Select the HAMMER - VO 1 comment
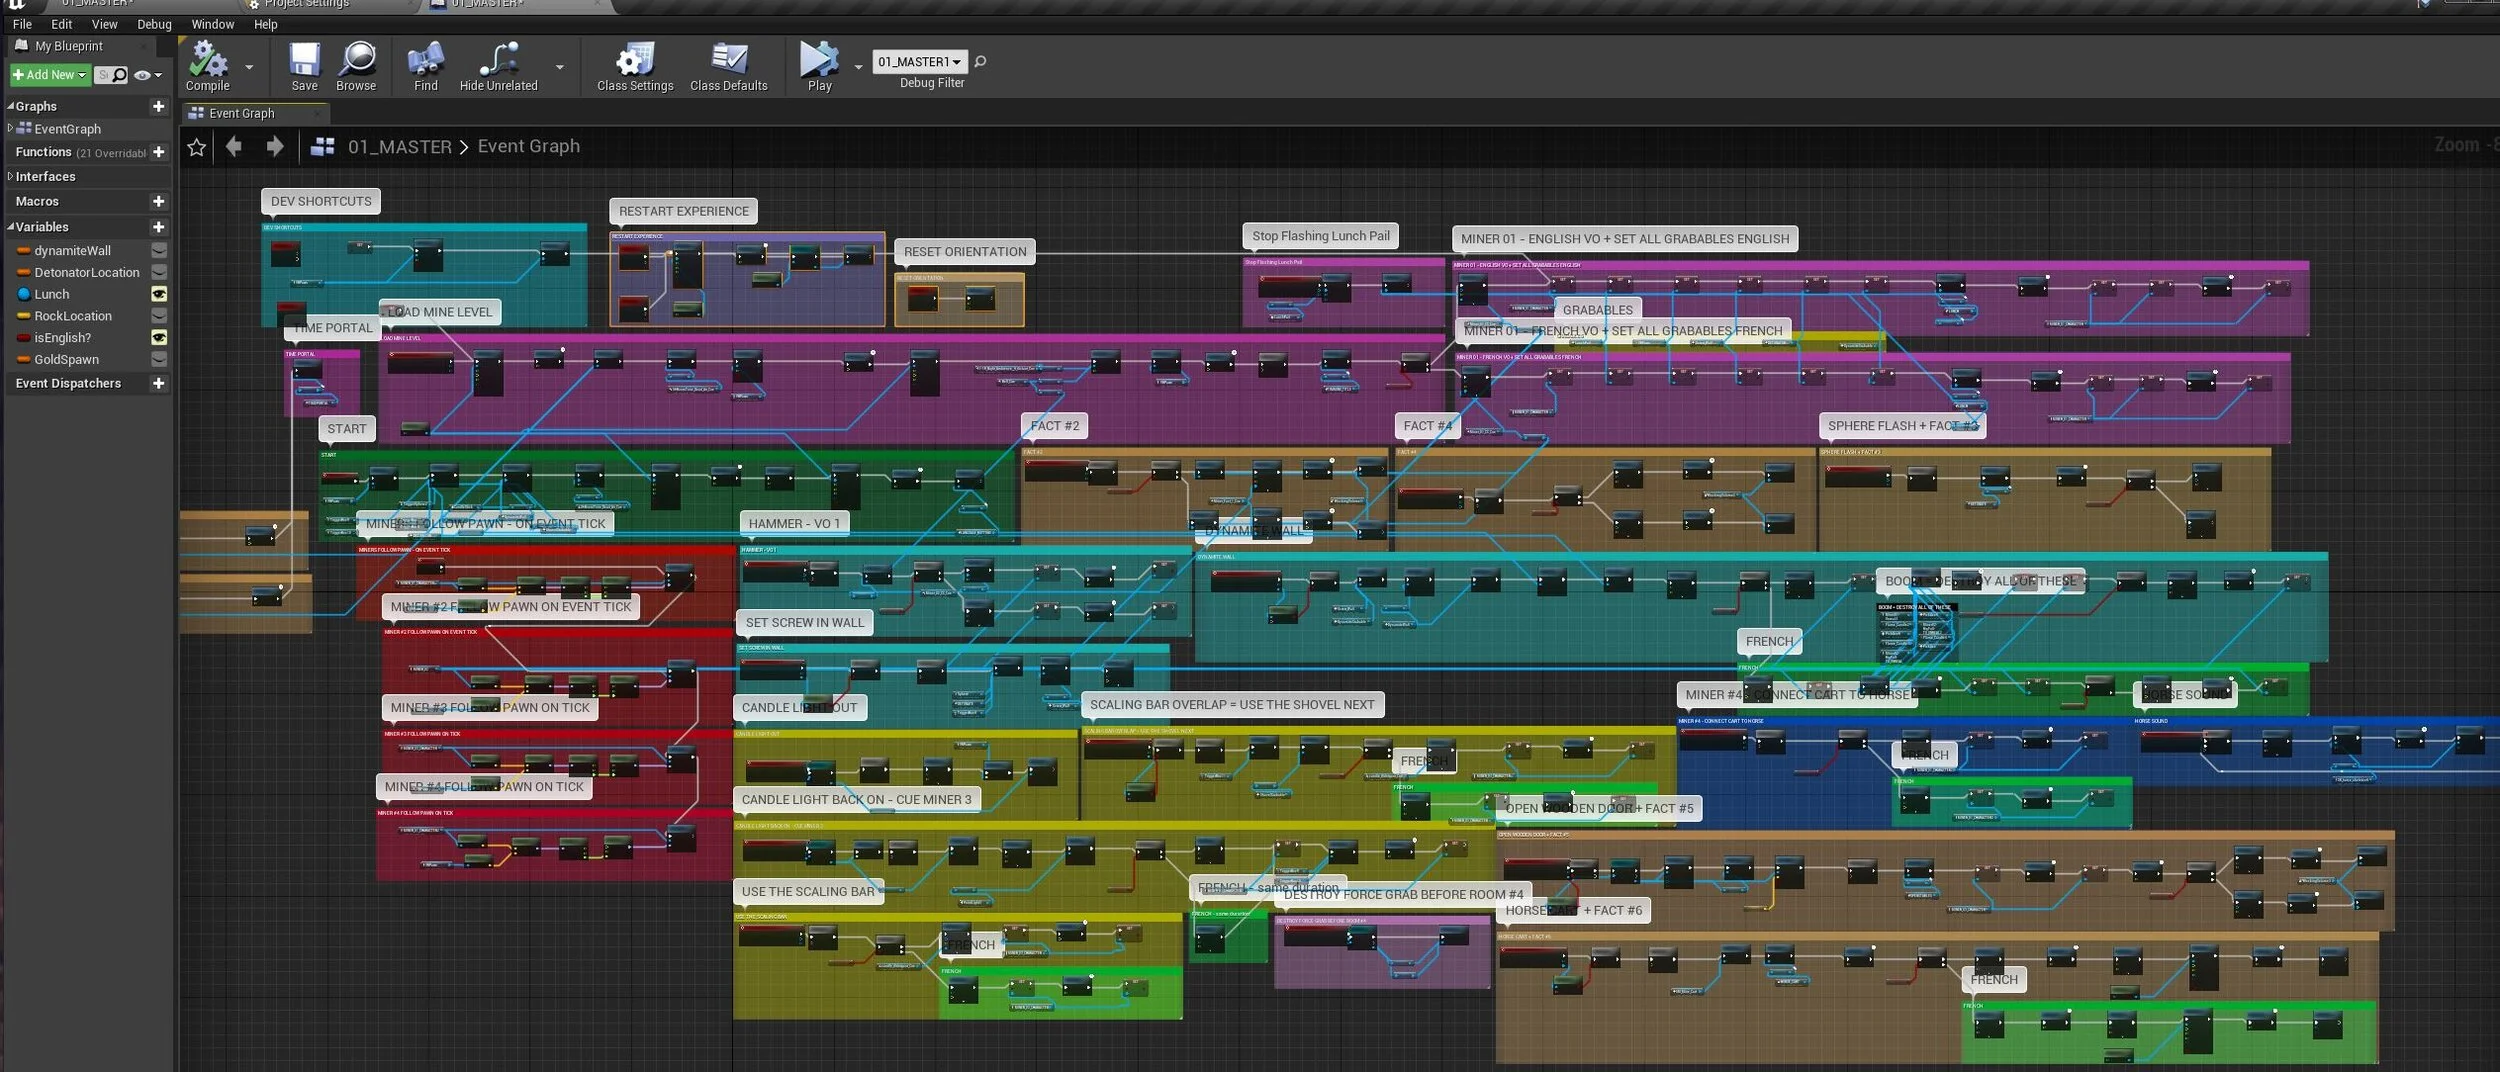This screenshot has width=2500, height=1072. [794, 523]
